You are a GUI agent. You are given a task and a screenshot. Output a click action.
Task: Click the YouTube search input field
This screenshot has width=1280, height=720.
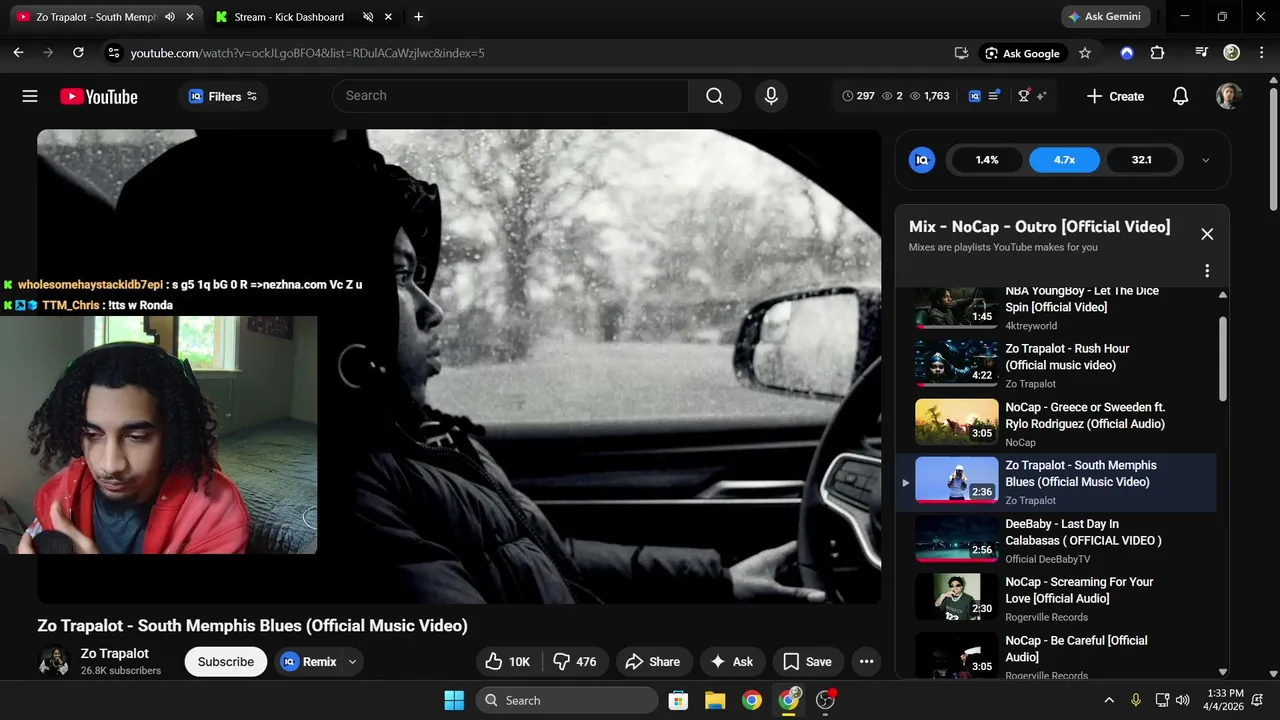[510, 96]
